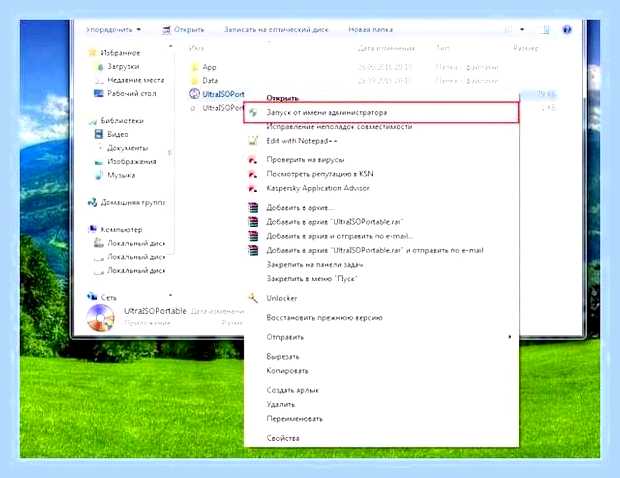Expand the Отправить submenu arrow
The image size is (620, 478).
pos(510,337)
